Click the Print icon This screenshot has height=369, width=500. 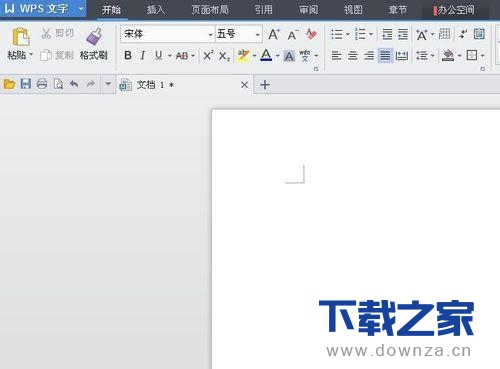click(42, 84)
